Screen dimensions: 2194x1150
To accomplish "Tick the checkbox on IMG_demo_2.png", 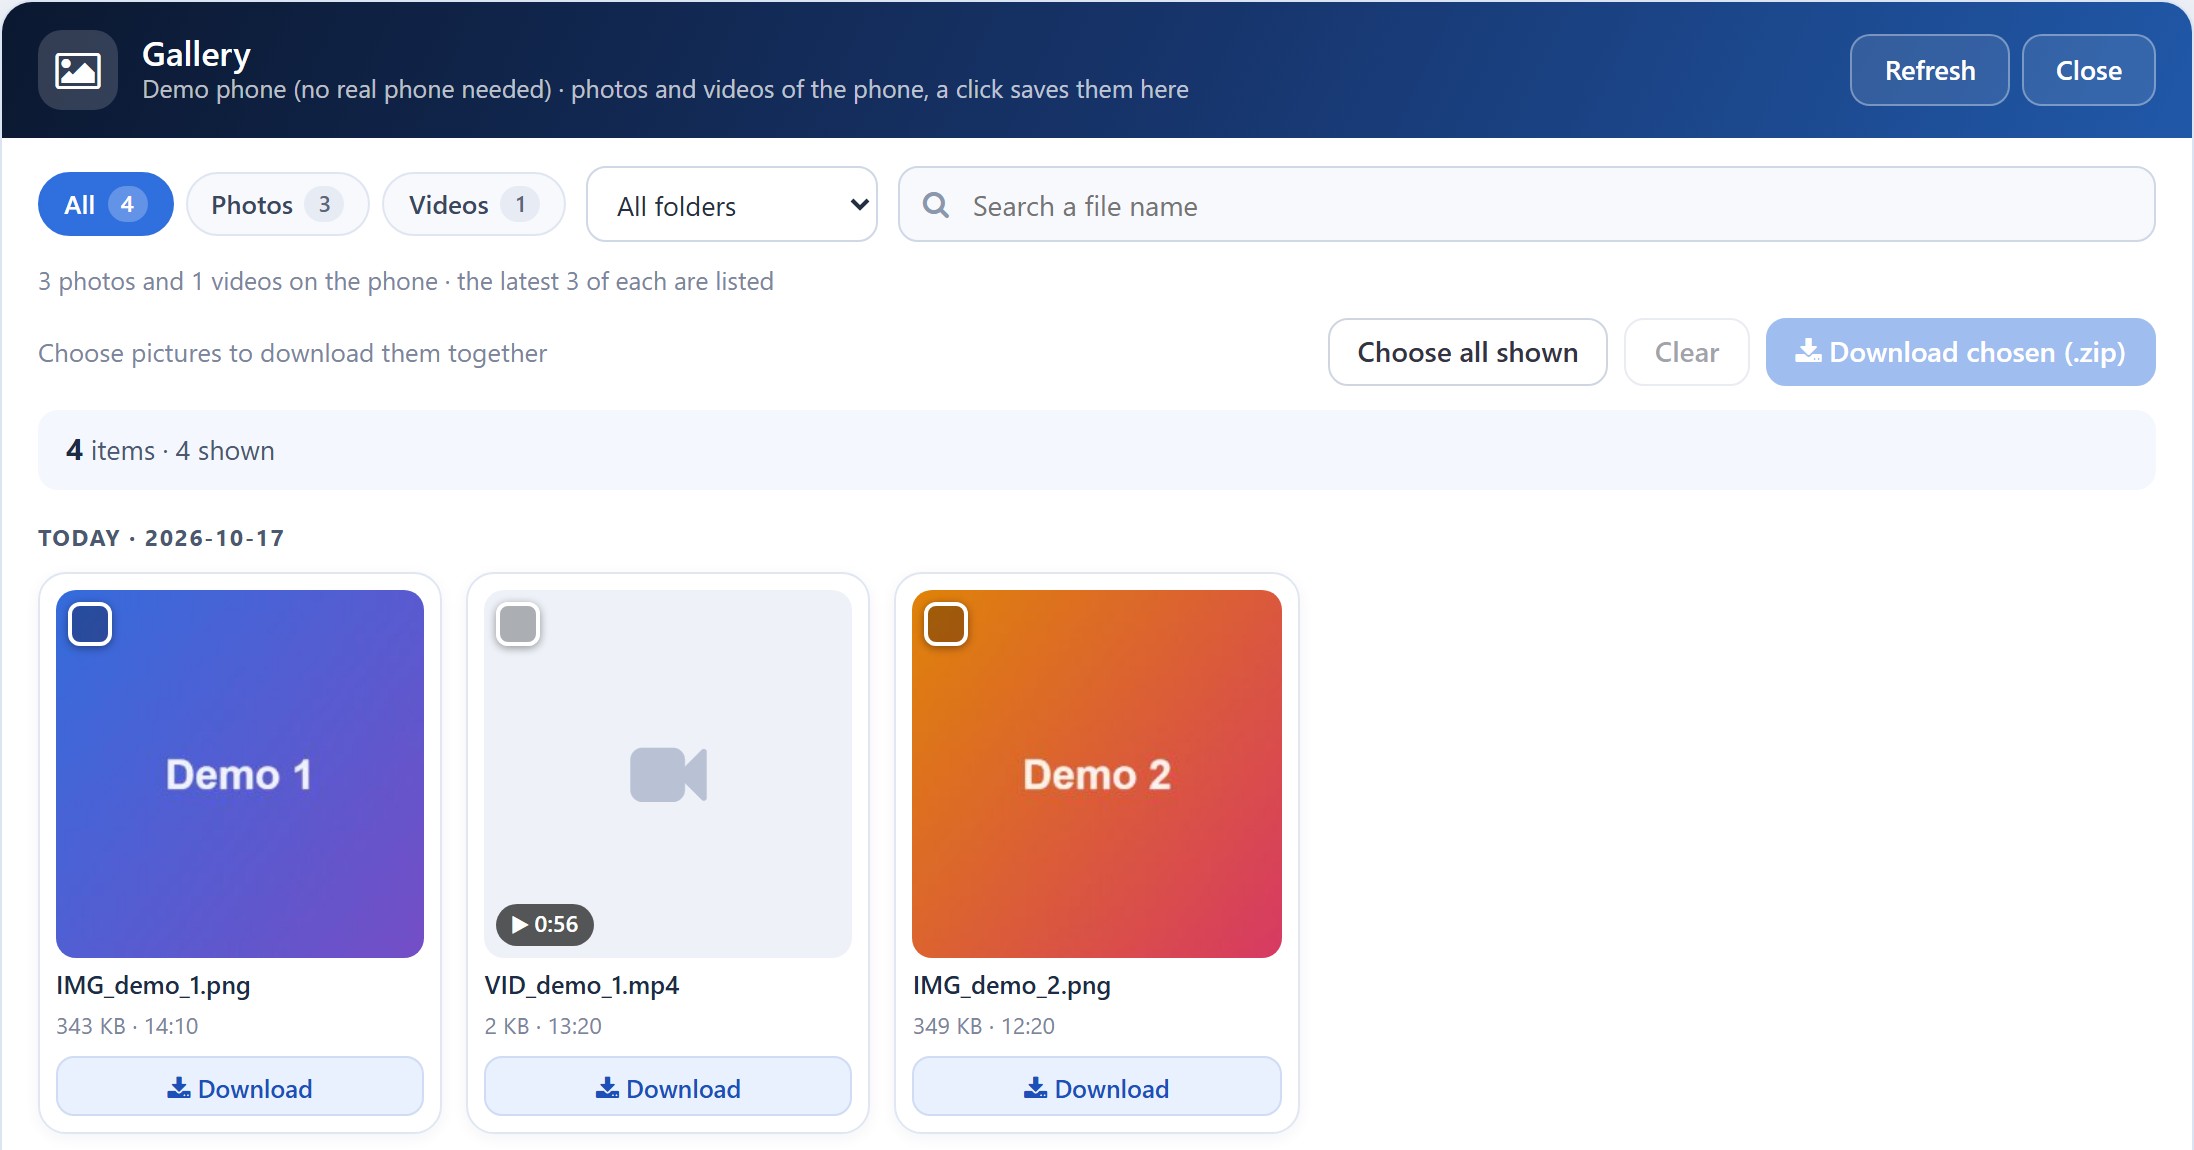I will (x=946, y=624).
